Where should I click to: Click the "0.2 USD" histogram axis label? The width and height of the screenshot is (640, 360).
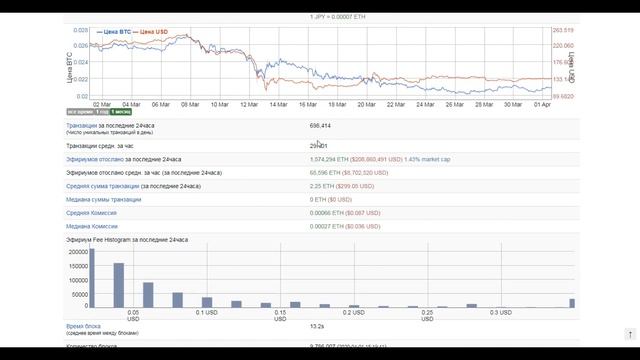pyautogui.click(x=353, y=313)
